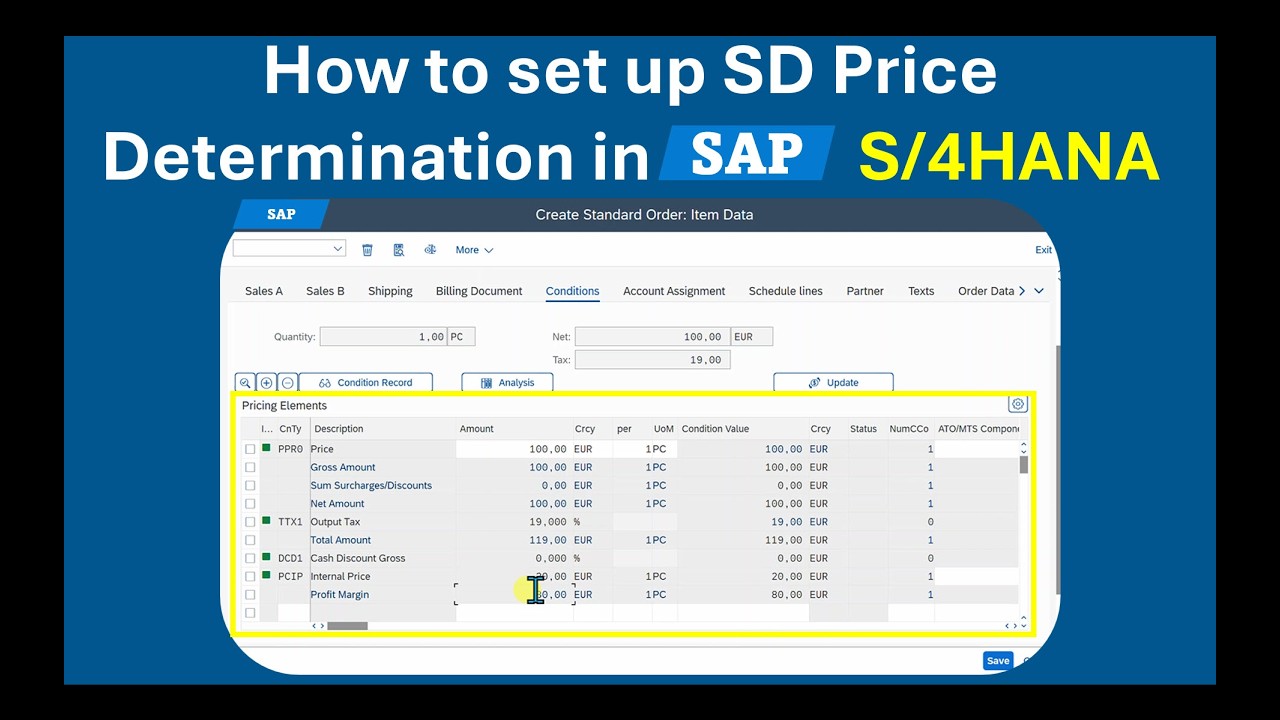1280x720 pixels.
Task: Click the plus insert row icon
Action: point(266,383)
